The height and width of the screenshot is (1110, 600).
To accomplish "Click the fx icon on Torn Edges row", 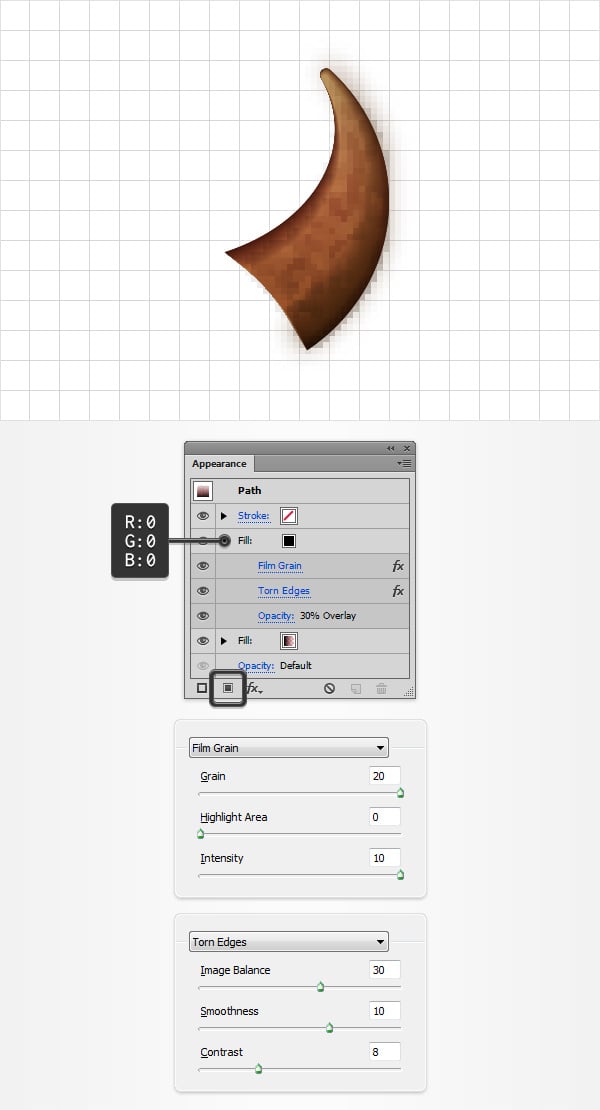I will (398, 590).
